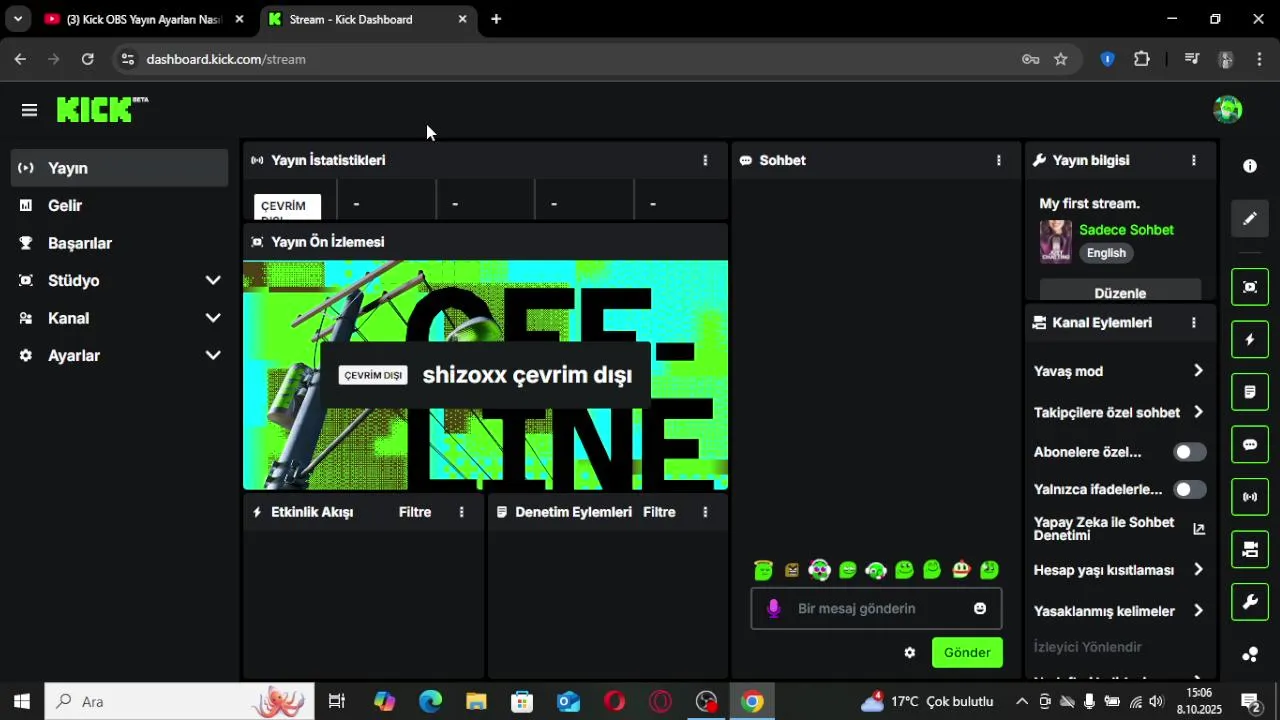Open Yavaş mod options

1119,371
